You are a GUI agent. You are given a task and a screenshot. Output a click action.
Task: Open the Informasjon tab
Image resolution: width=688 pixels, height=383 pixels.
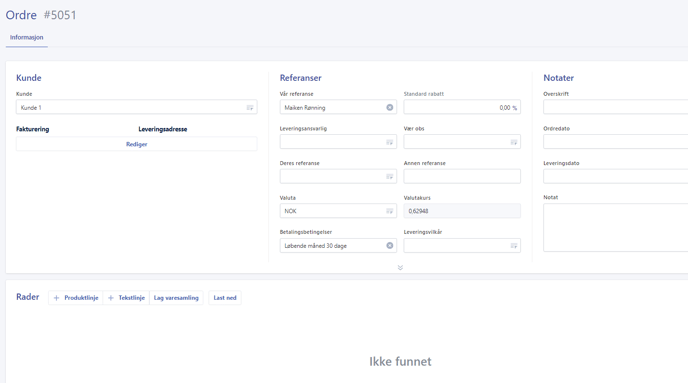point(26,37)
